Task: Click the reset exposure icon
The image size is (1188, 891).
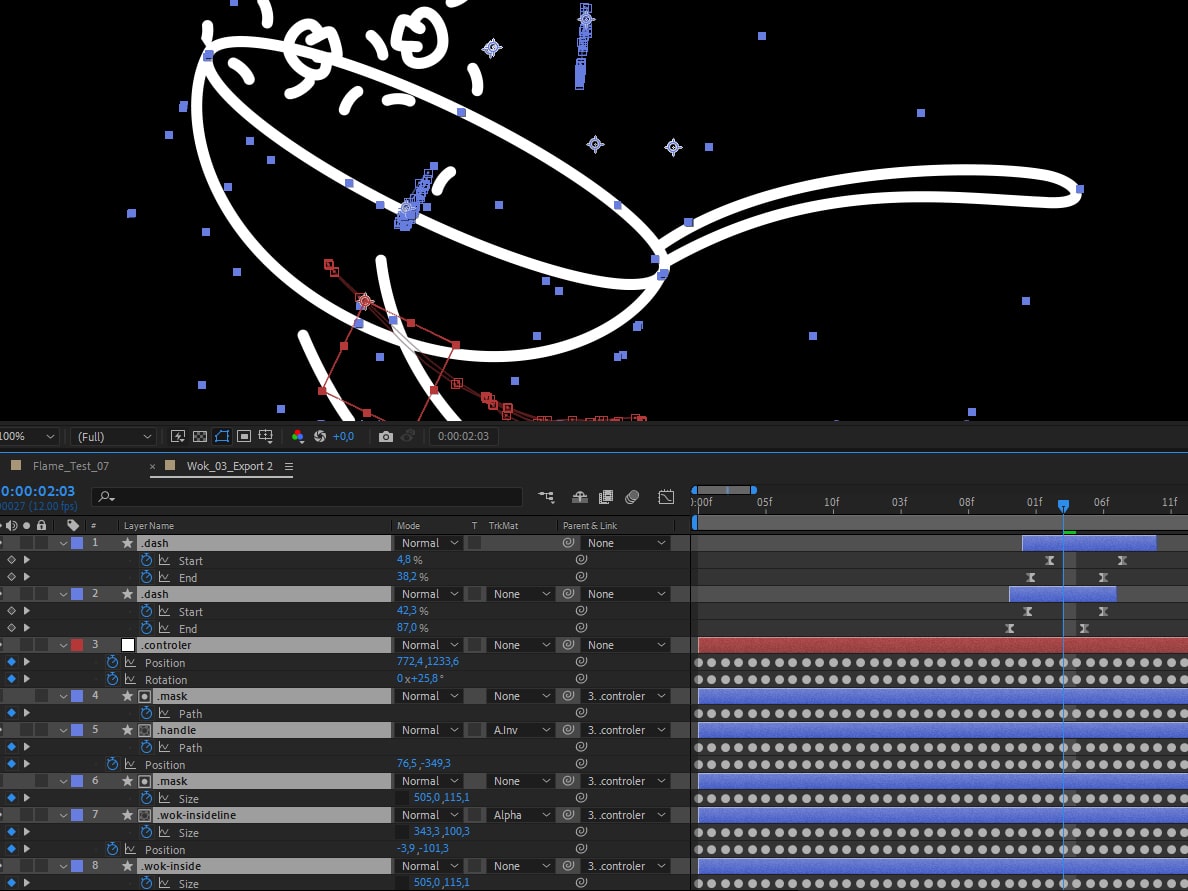Action: (x=320, y=437)
